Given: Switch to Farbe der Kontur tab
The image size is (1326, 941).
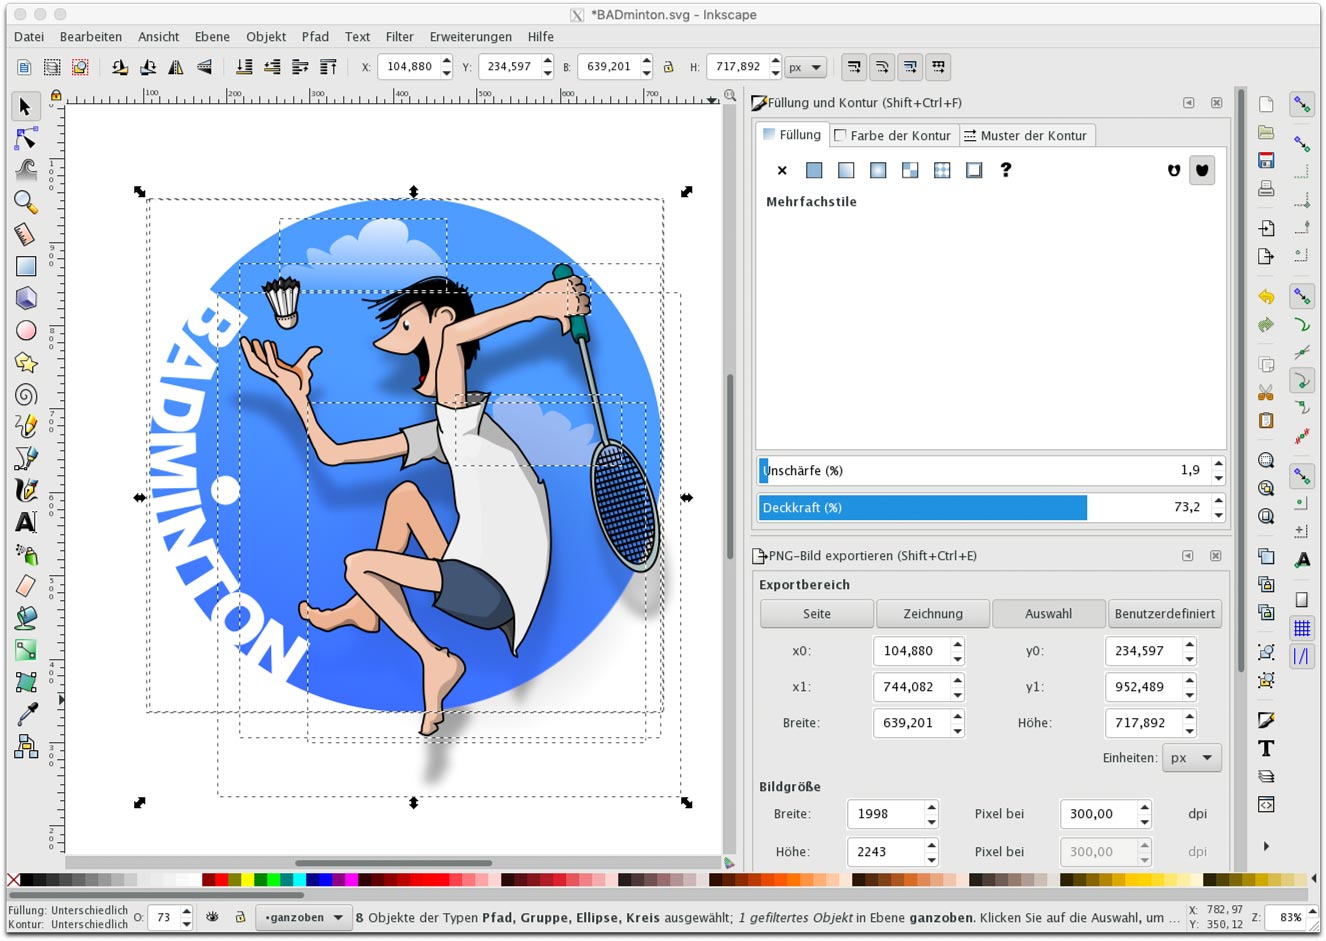Looking at the screenshot, I should [892, 135].
